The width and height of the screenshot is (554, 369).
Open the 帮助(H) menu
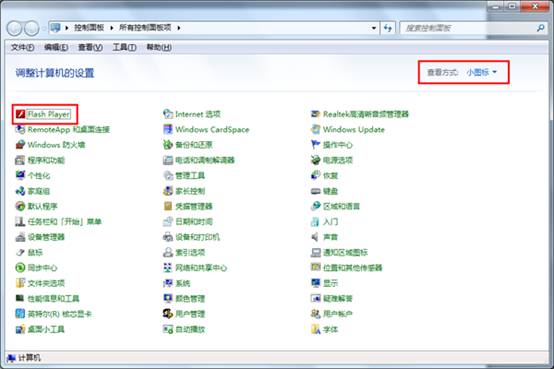pyautogui.click(x=159, y=47)
